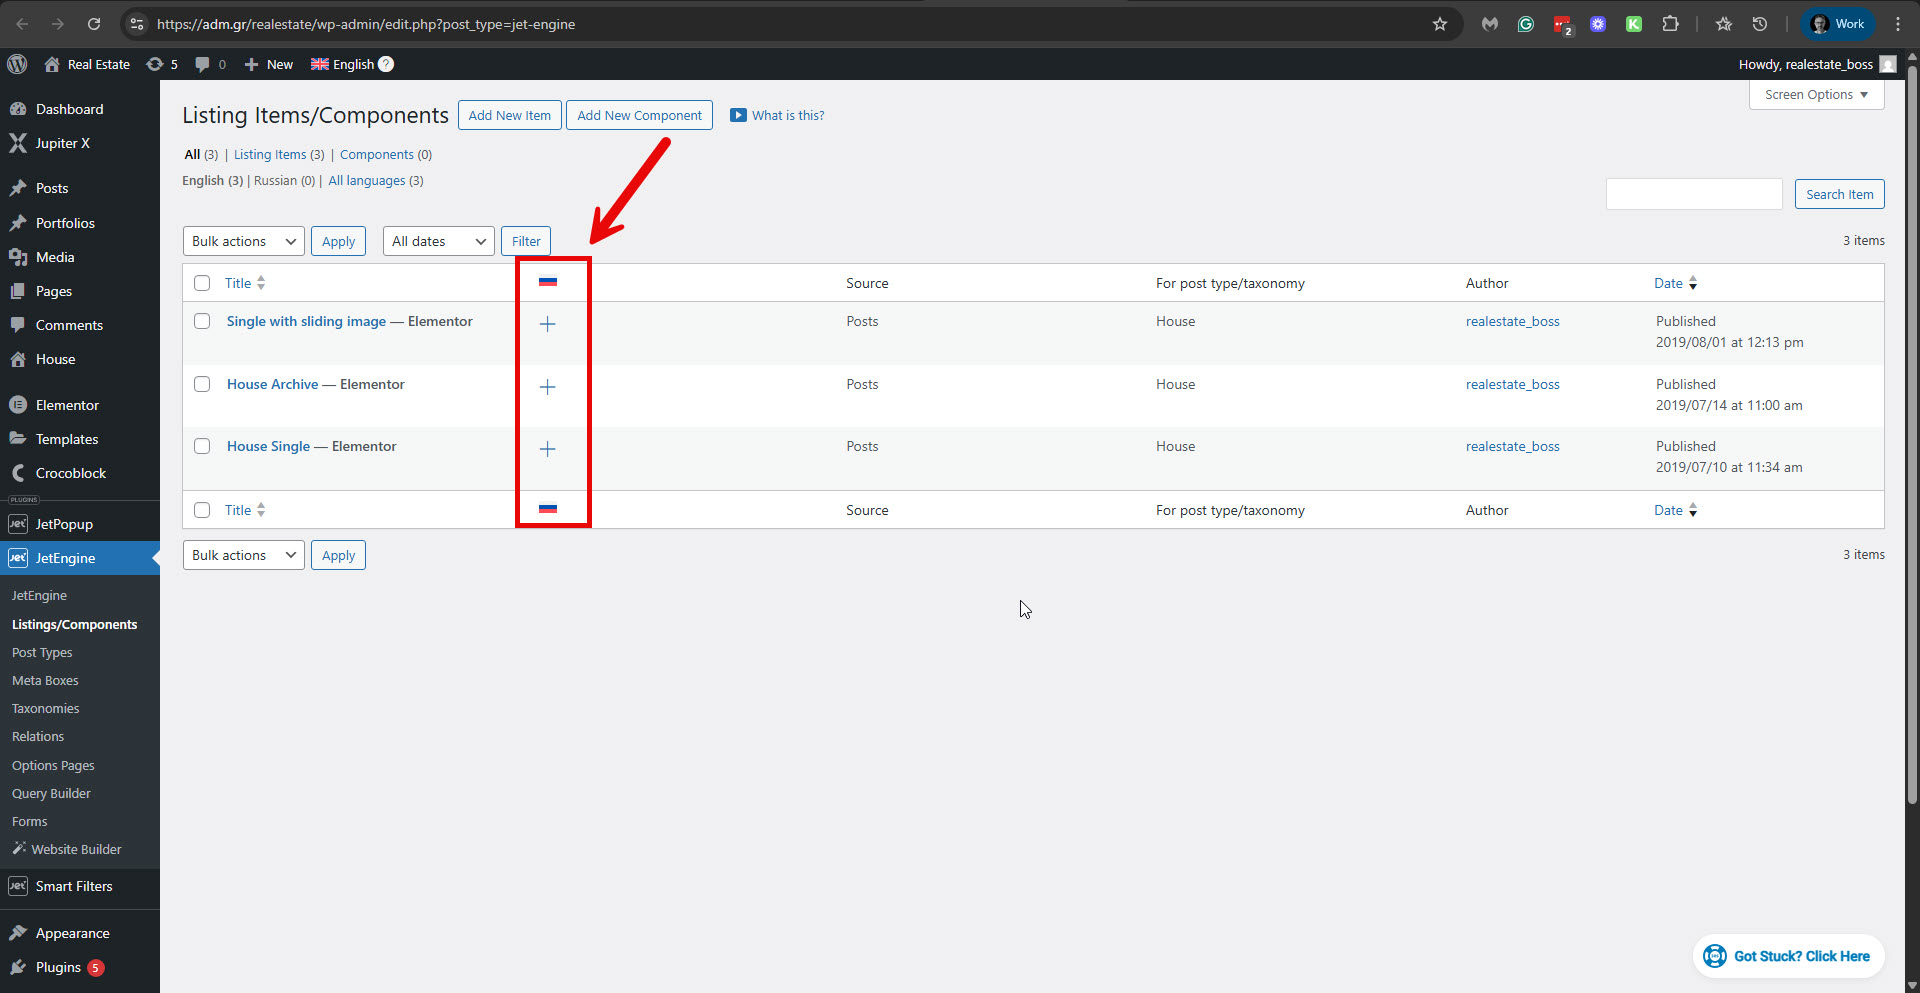Open Post Types in the JetEngine submenu
The image size is (1920, 993).
click(x=42, y=652)
